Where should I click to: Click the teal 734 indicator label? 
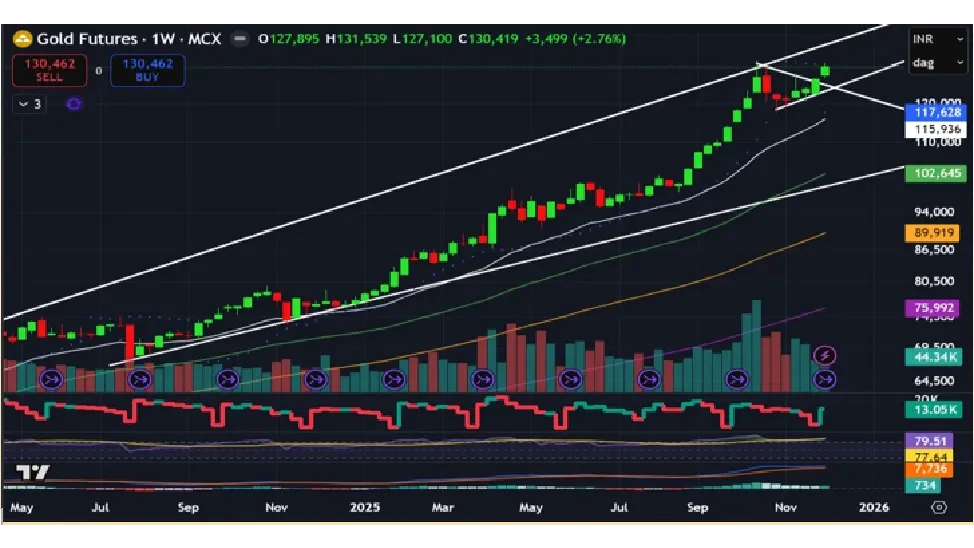[924, 485]
